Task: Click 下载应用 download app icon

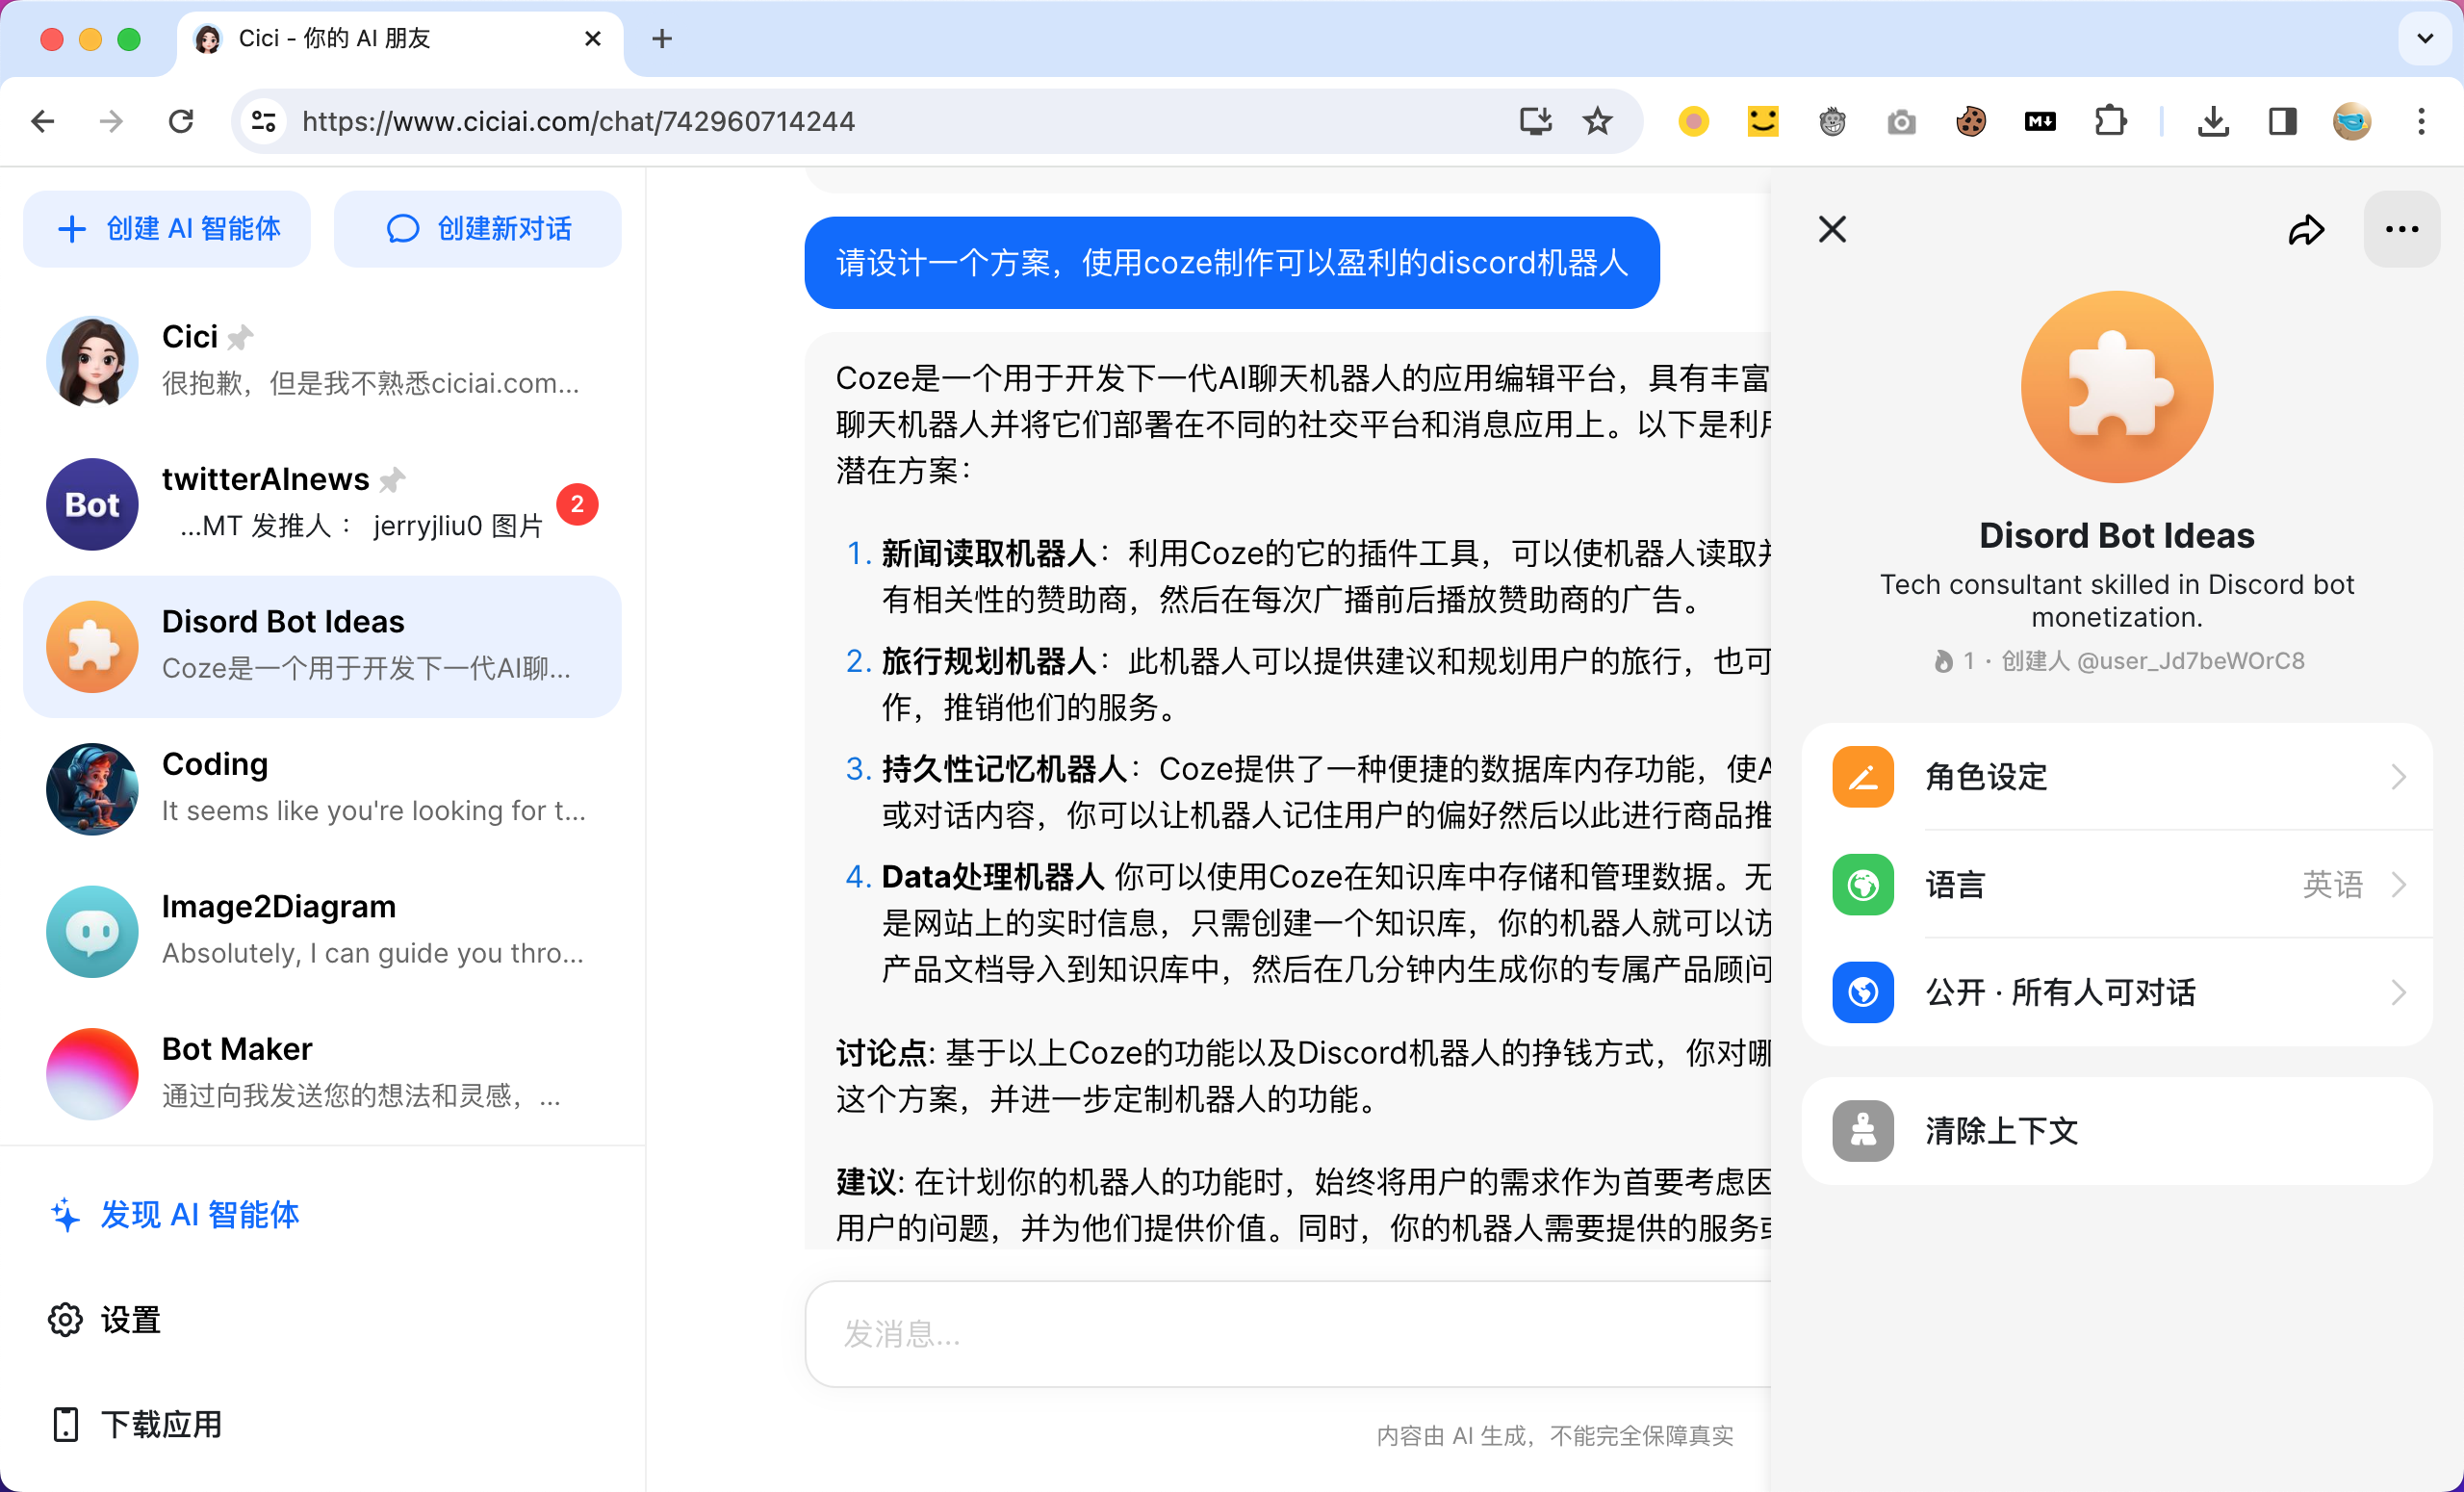Action: 66,1424
